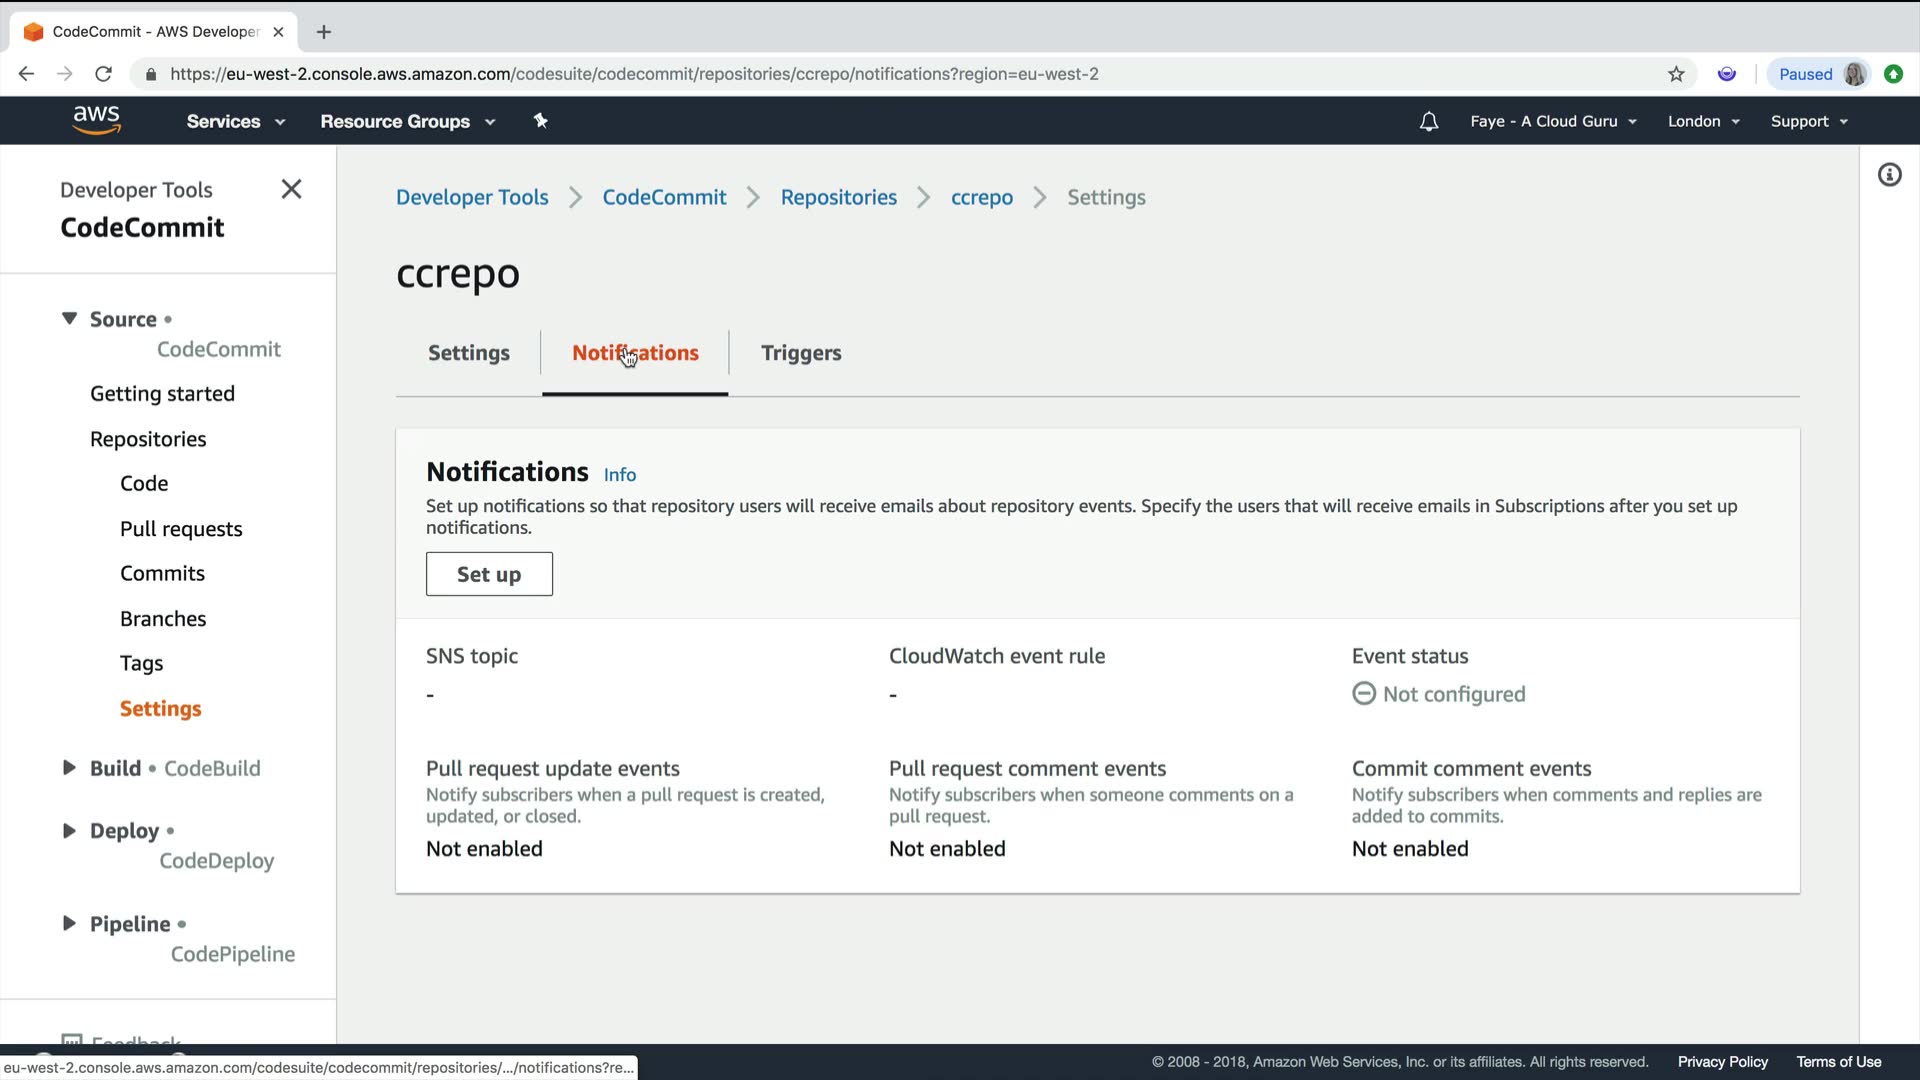Click the browser address bar
1920x1080 pixels.
pos(800,74)
